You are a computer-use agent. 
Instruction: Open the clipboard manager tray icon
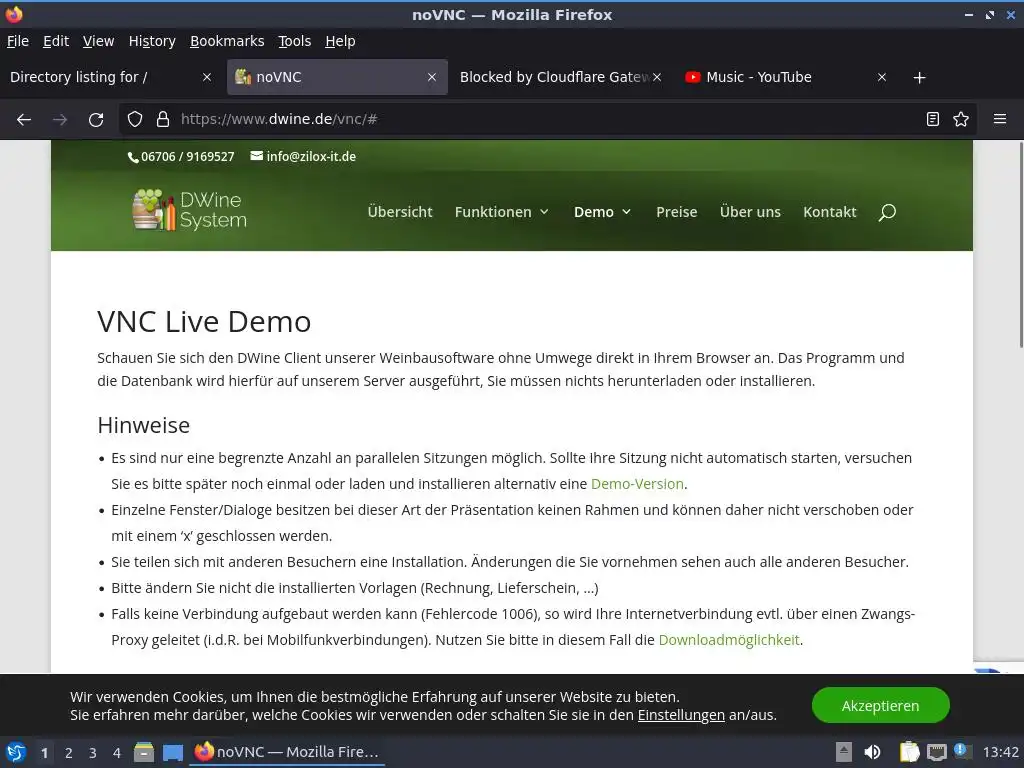click(909, 752)
